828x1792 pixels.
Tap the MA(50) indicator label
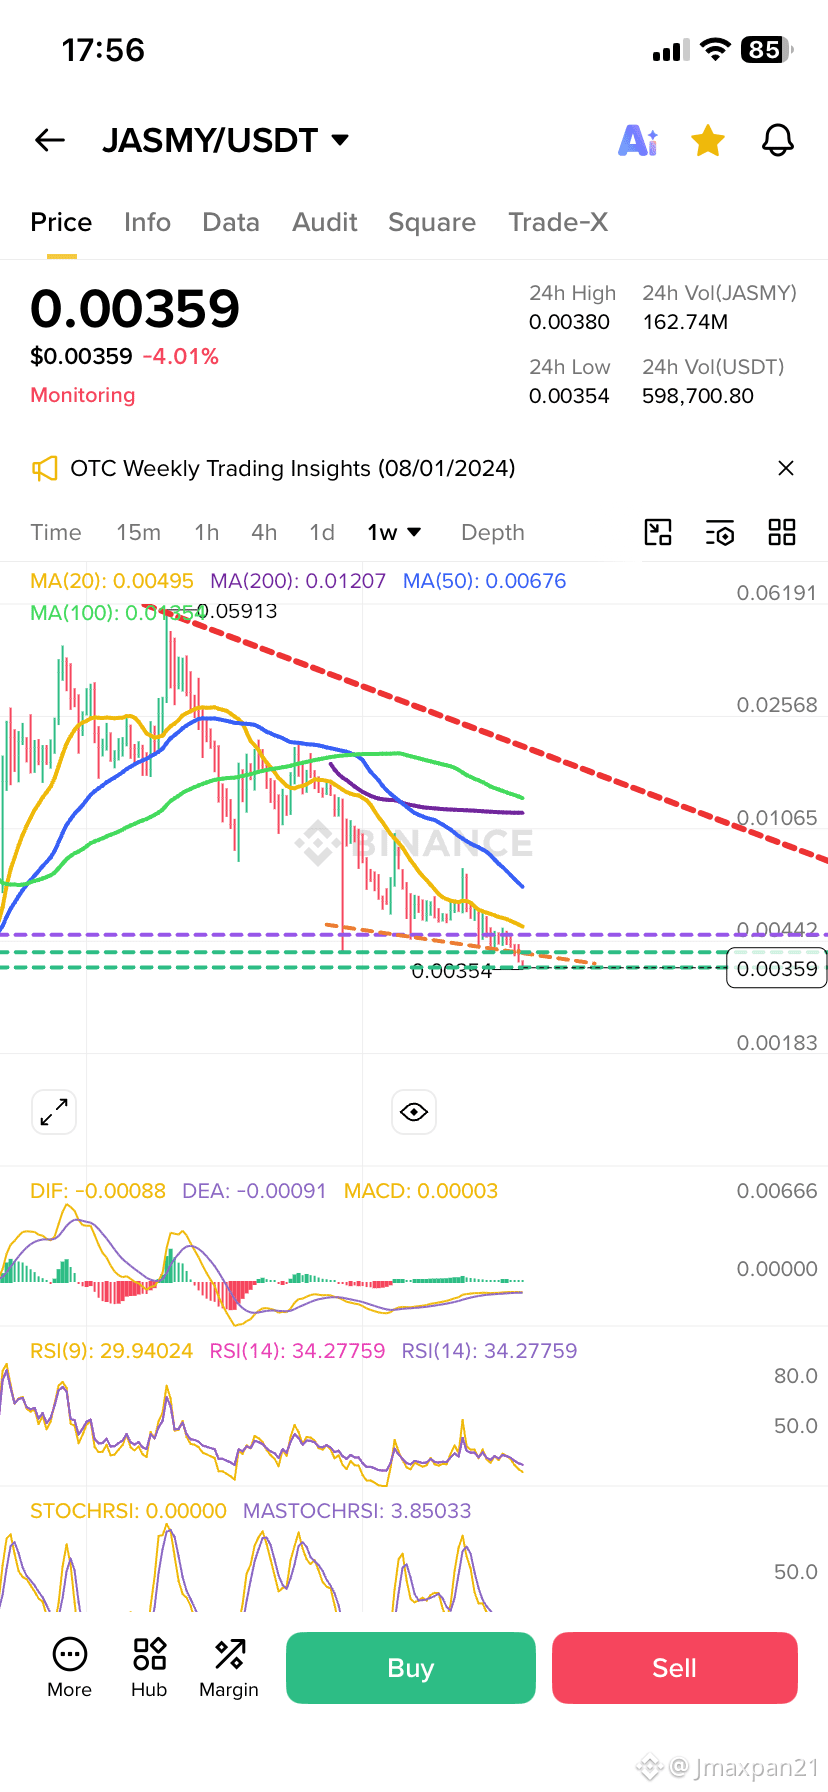pos(485,581)
